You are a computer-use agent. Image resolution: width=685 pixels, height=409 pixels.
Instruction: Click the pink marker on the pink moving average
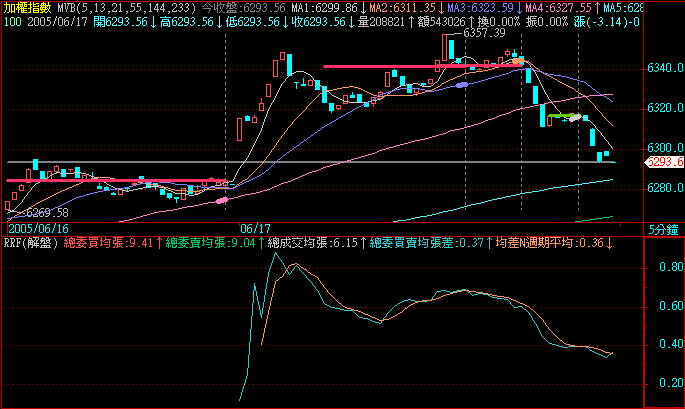pos(222,201)
